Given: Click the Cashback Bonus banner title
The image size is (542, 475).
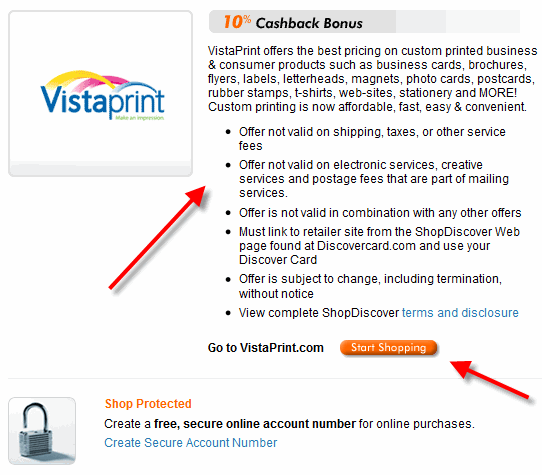Looking at the screenshot, I should (309, 23).
